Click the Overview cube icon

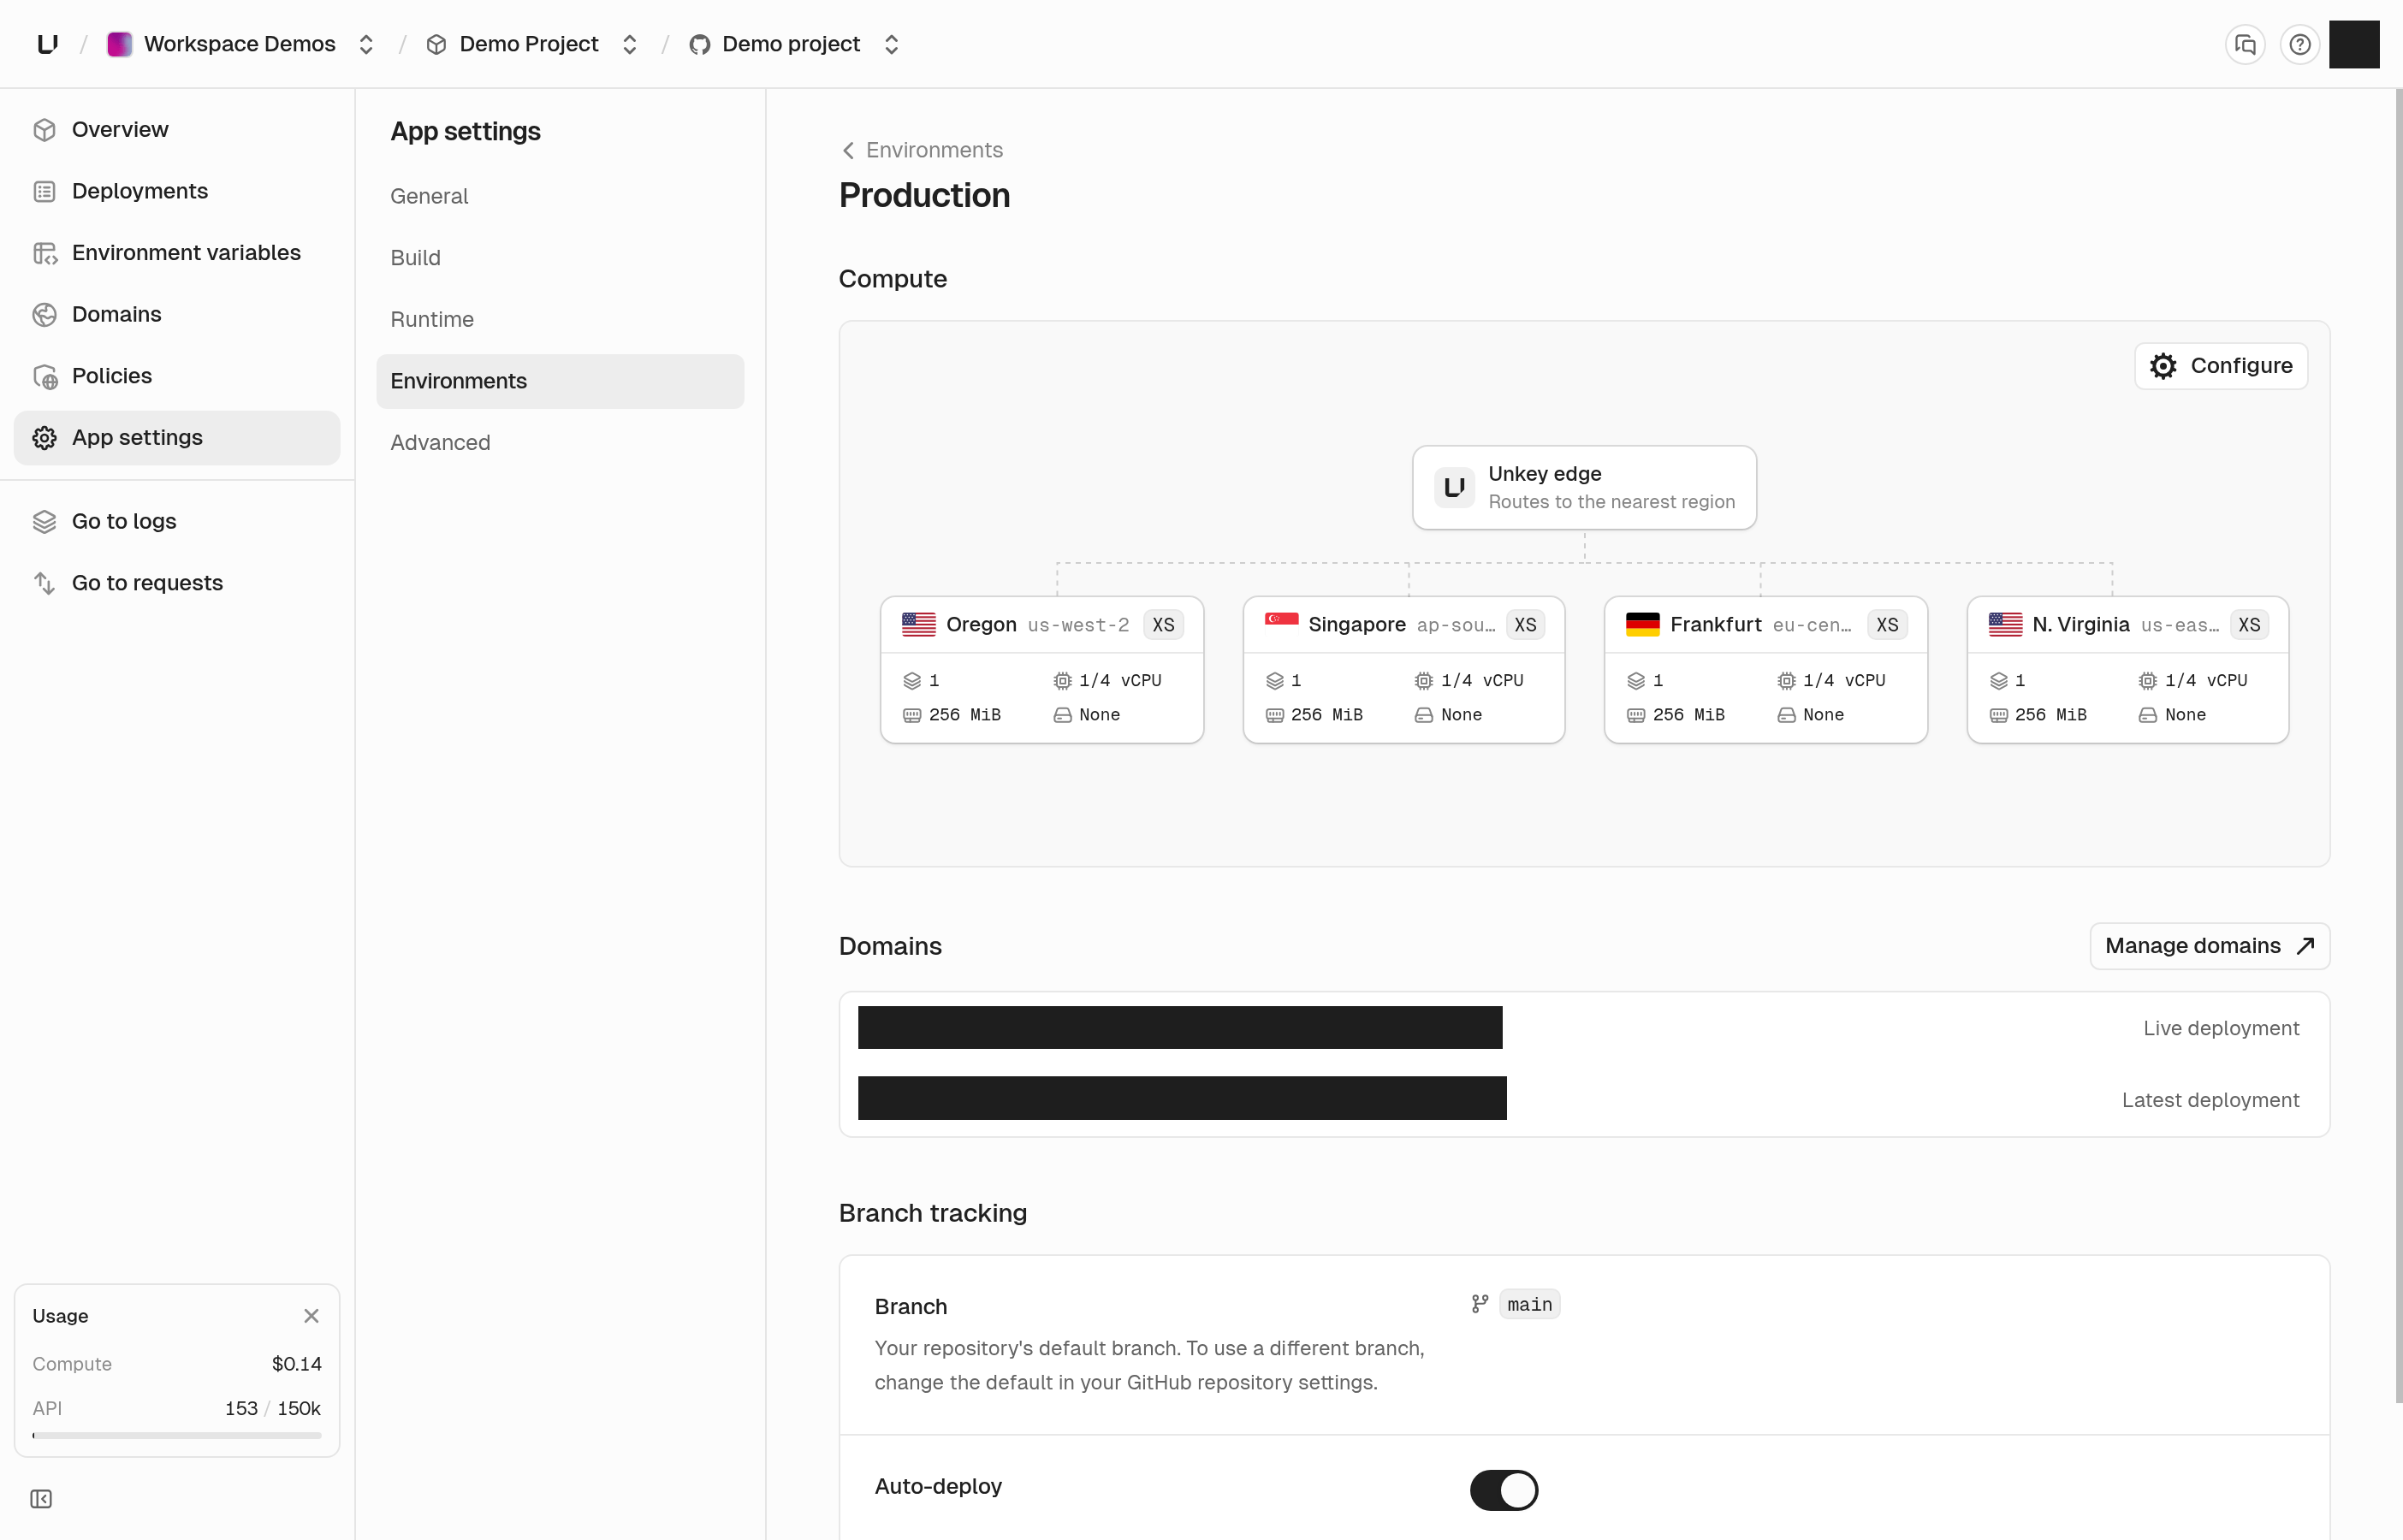[44, 130]
